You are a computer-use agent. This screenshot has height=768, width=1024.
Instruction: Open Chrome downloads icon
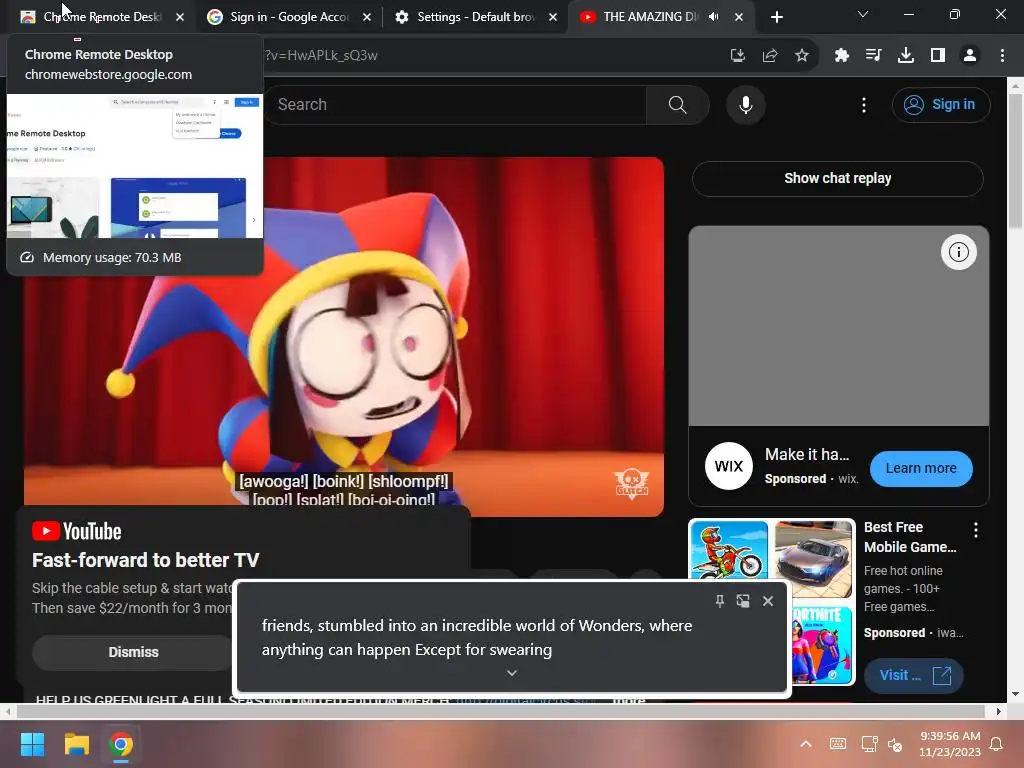[906, 56]
